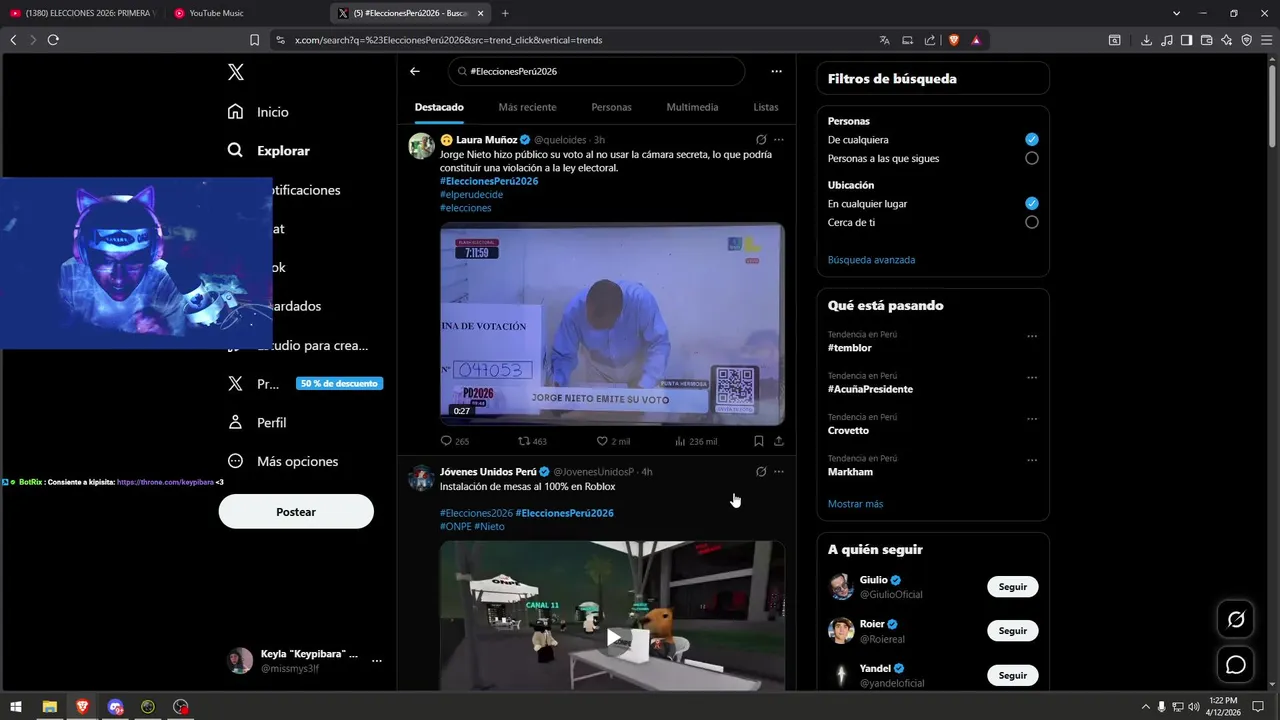
Task: Open Leo AI sparkle icon
Action: point(1227,40)
